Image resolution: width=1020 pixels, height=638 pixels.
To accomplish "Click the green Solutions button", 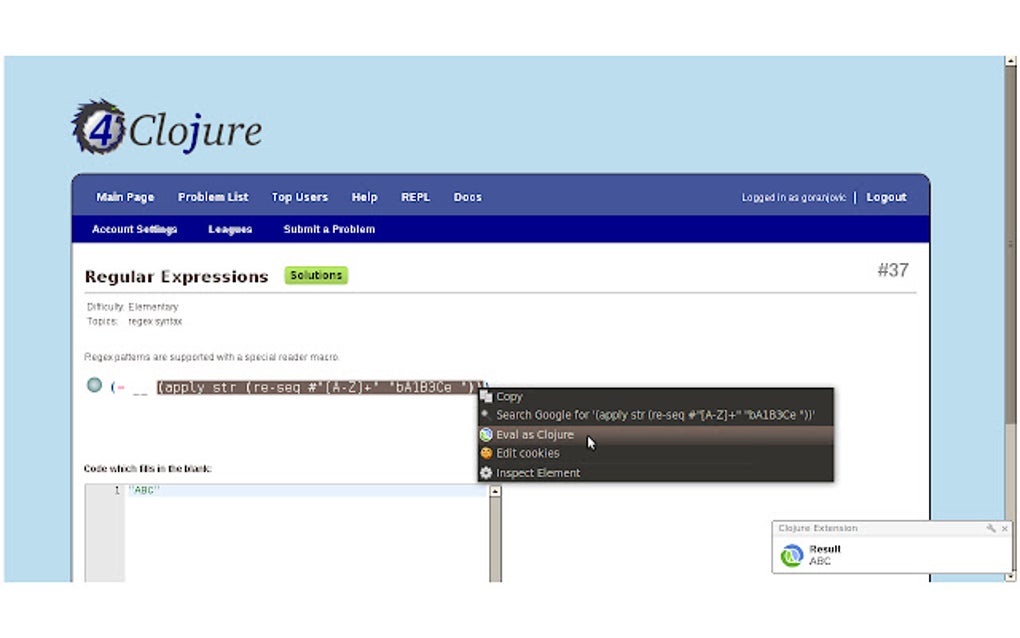I will [x=316, y=275].
